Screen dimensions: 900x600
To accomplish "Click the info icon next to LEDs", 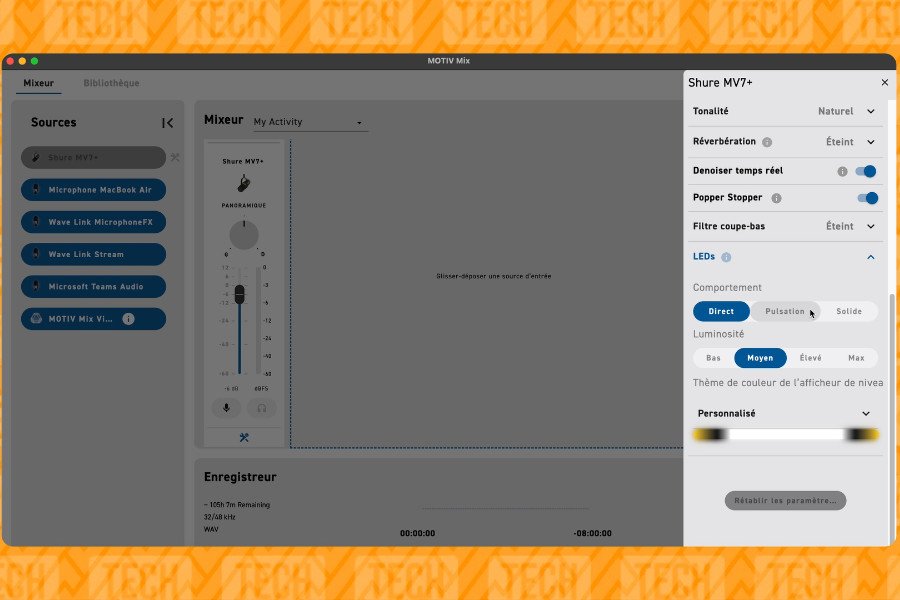I will point(726,257).
